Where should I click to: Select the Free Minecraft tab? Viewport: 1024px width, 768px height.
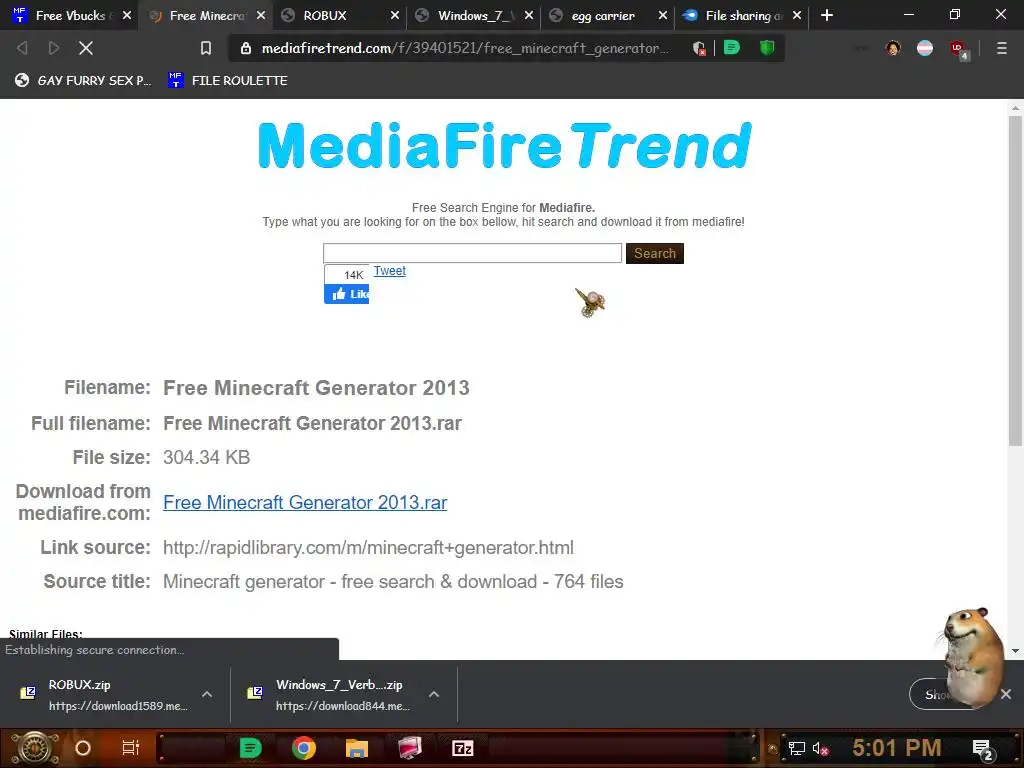[x=206, y=16]
